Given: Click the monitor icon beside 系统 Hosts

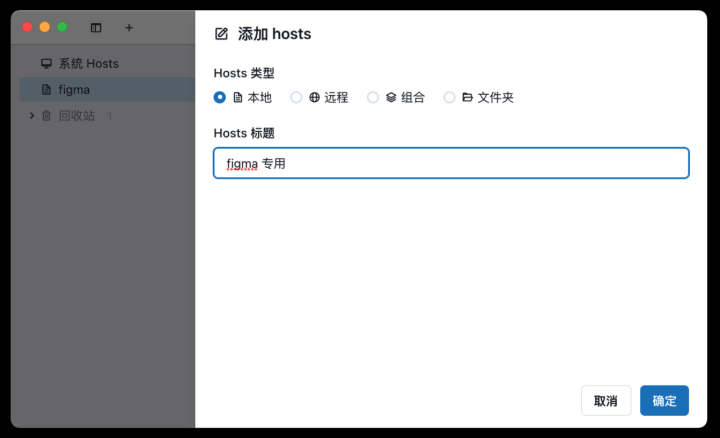Looking at the screenshot, I should click(x=46, y=63).
